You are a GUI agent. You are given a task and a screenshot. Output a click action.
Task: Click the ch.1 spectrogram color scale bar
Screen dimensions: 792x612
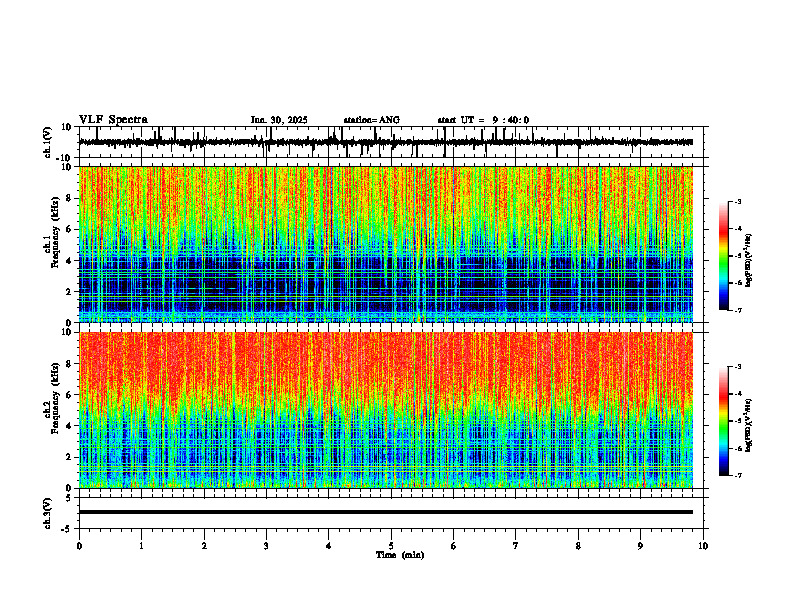click(x=723, y=256)
